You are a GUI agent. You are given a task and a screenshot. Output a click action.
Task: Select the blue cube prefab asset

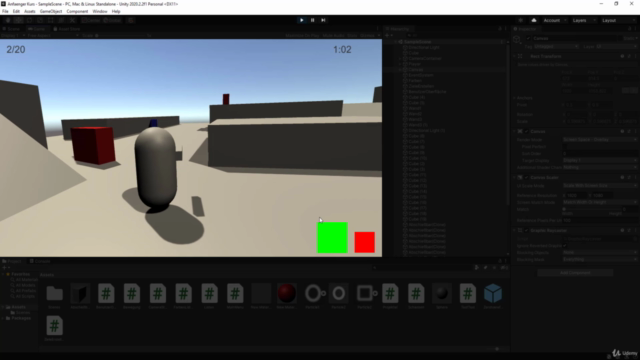click(493, 296)
